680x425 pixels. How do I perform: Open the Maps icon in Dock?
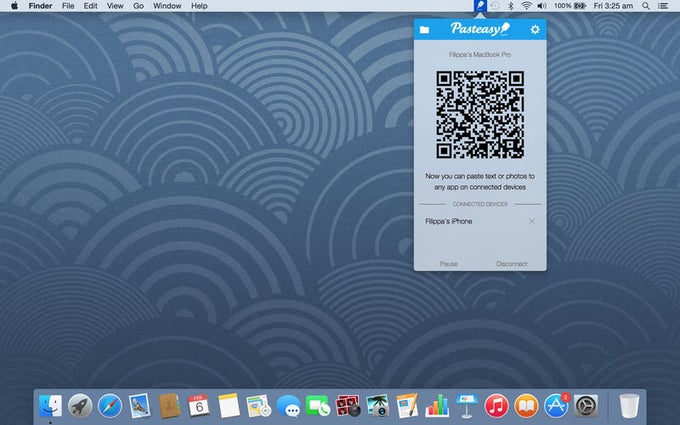coord(258,406)
